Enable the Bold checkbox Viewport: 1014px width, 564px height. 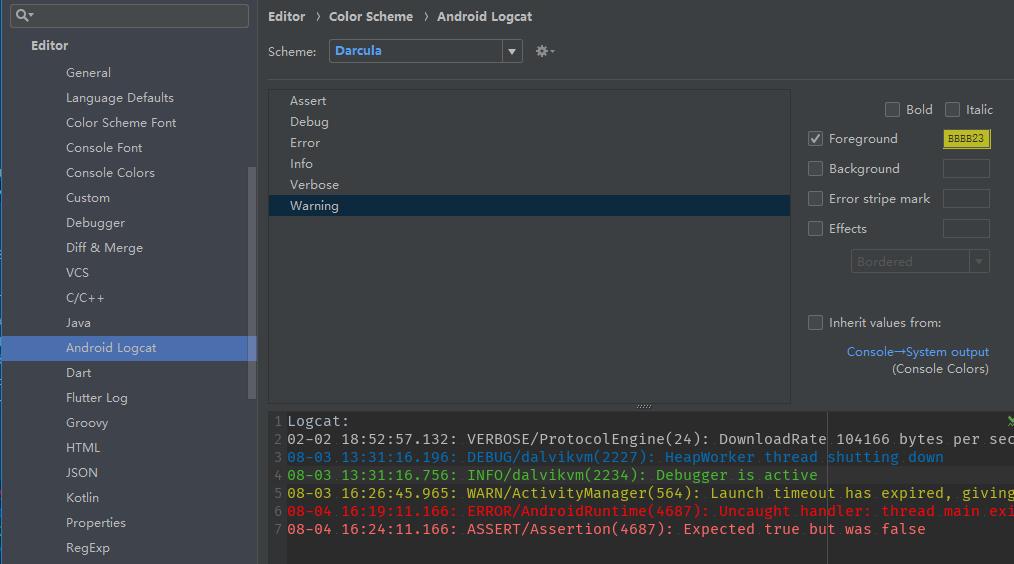[892, 110]
